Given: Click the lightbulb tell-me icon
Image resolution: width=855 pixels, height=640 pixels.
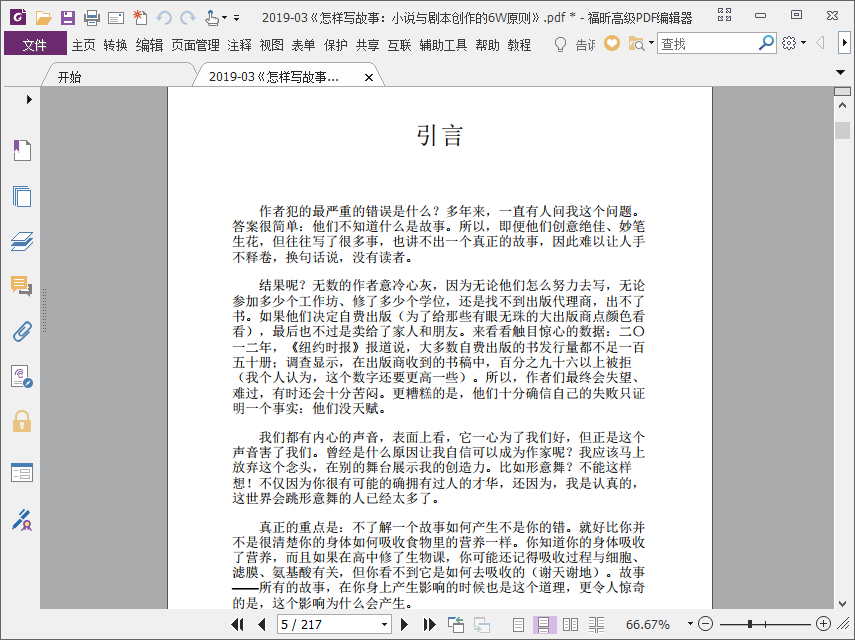Looking at the screenshot, I should click(x=560, y=44).
